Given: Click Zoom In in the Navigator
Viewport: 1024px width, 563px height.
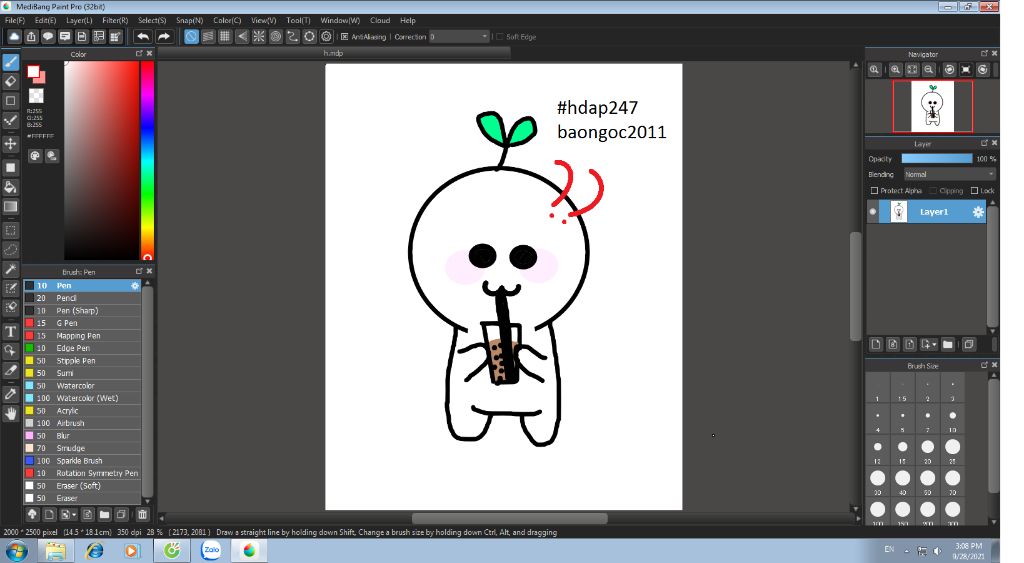Looking at the screenshot, I should pyautogui.click(x=895, y=70).
